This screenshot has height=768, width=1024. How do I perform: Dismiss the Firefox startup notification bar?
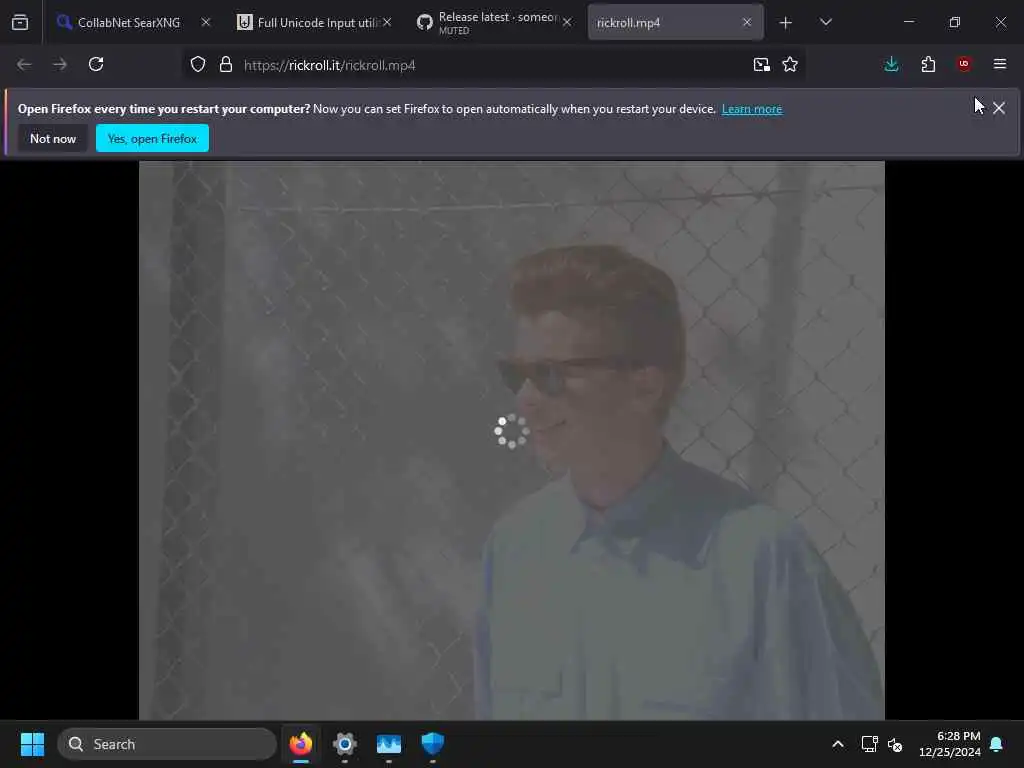pos(999,108)
